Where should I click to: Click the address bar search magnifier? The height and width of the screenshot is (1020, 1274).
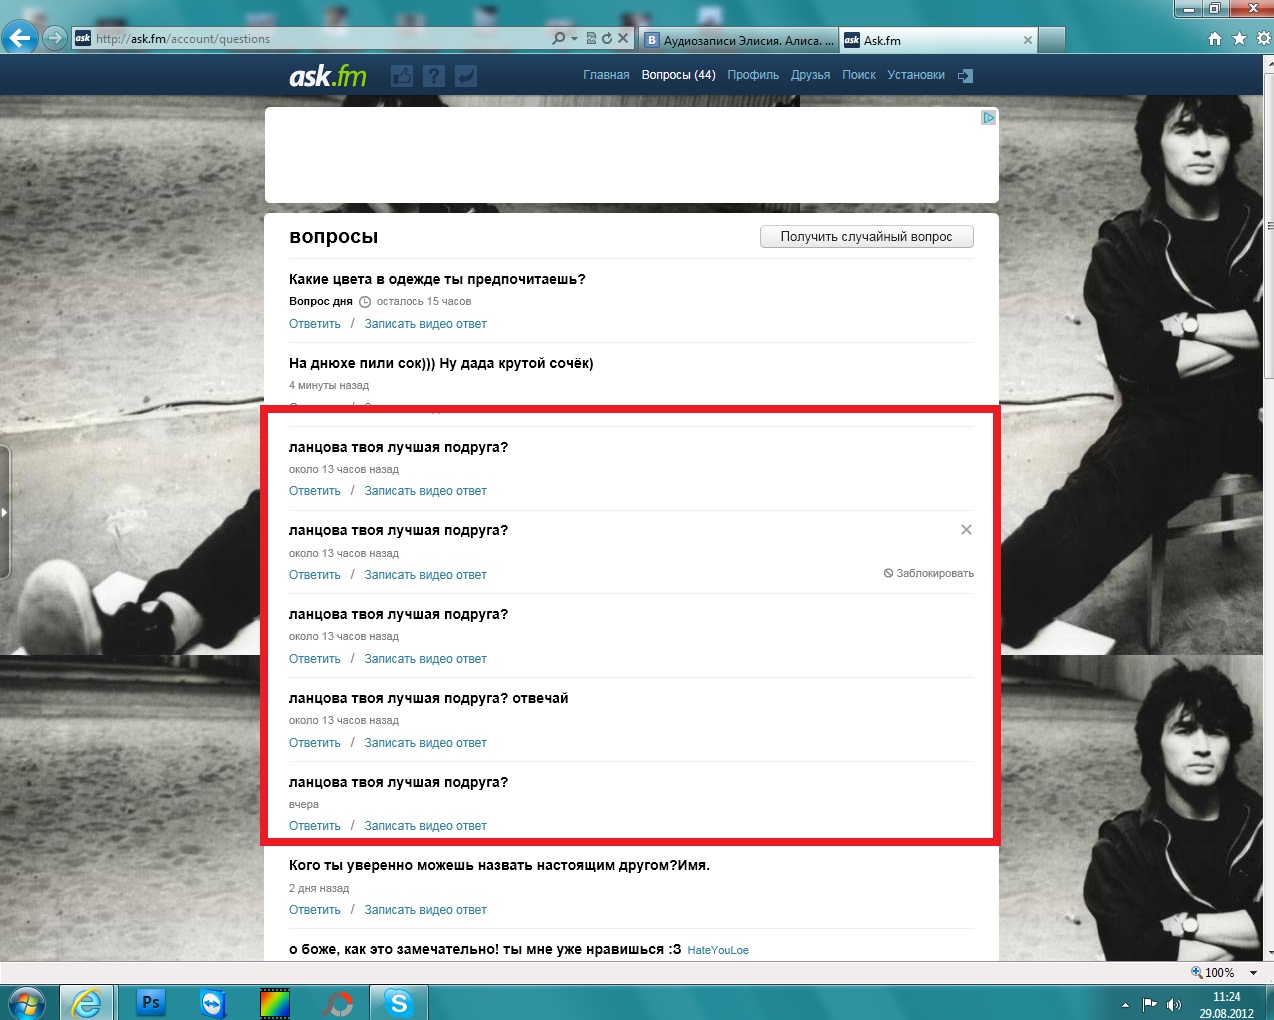pyautogui.click(x=559, y=38)
